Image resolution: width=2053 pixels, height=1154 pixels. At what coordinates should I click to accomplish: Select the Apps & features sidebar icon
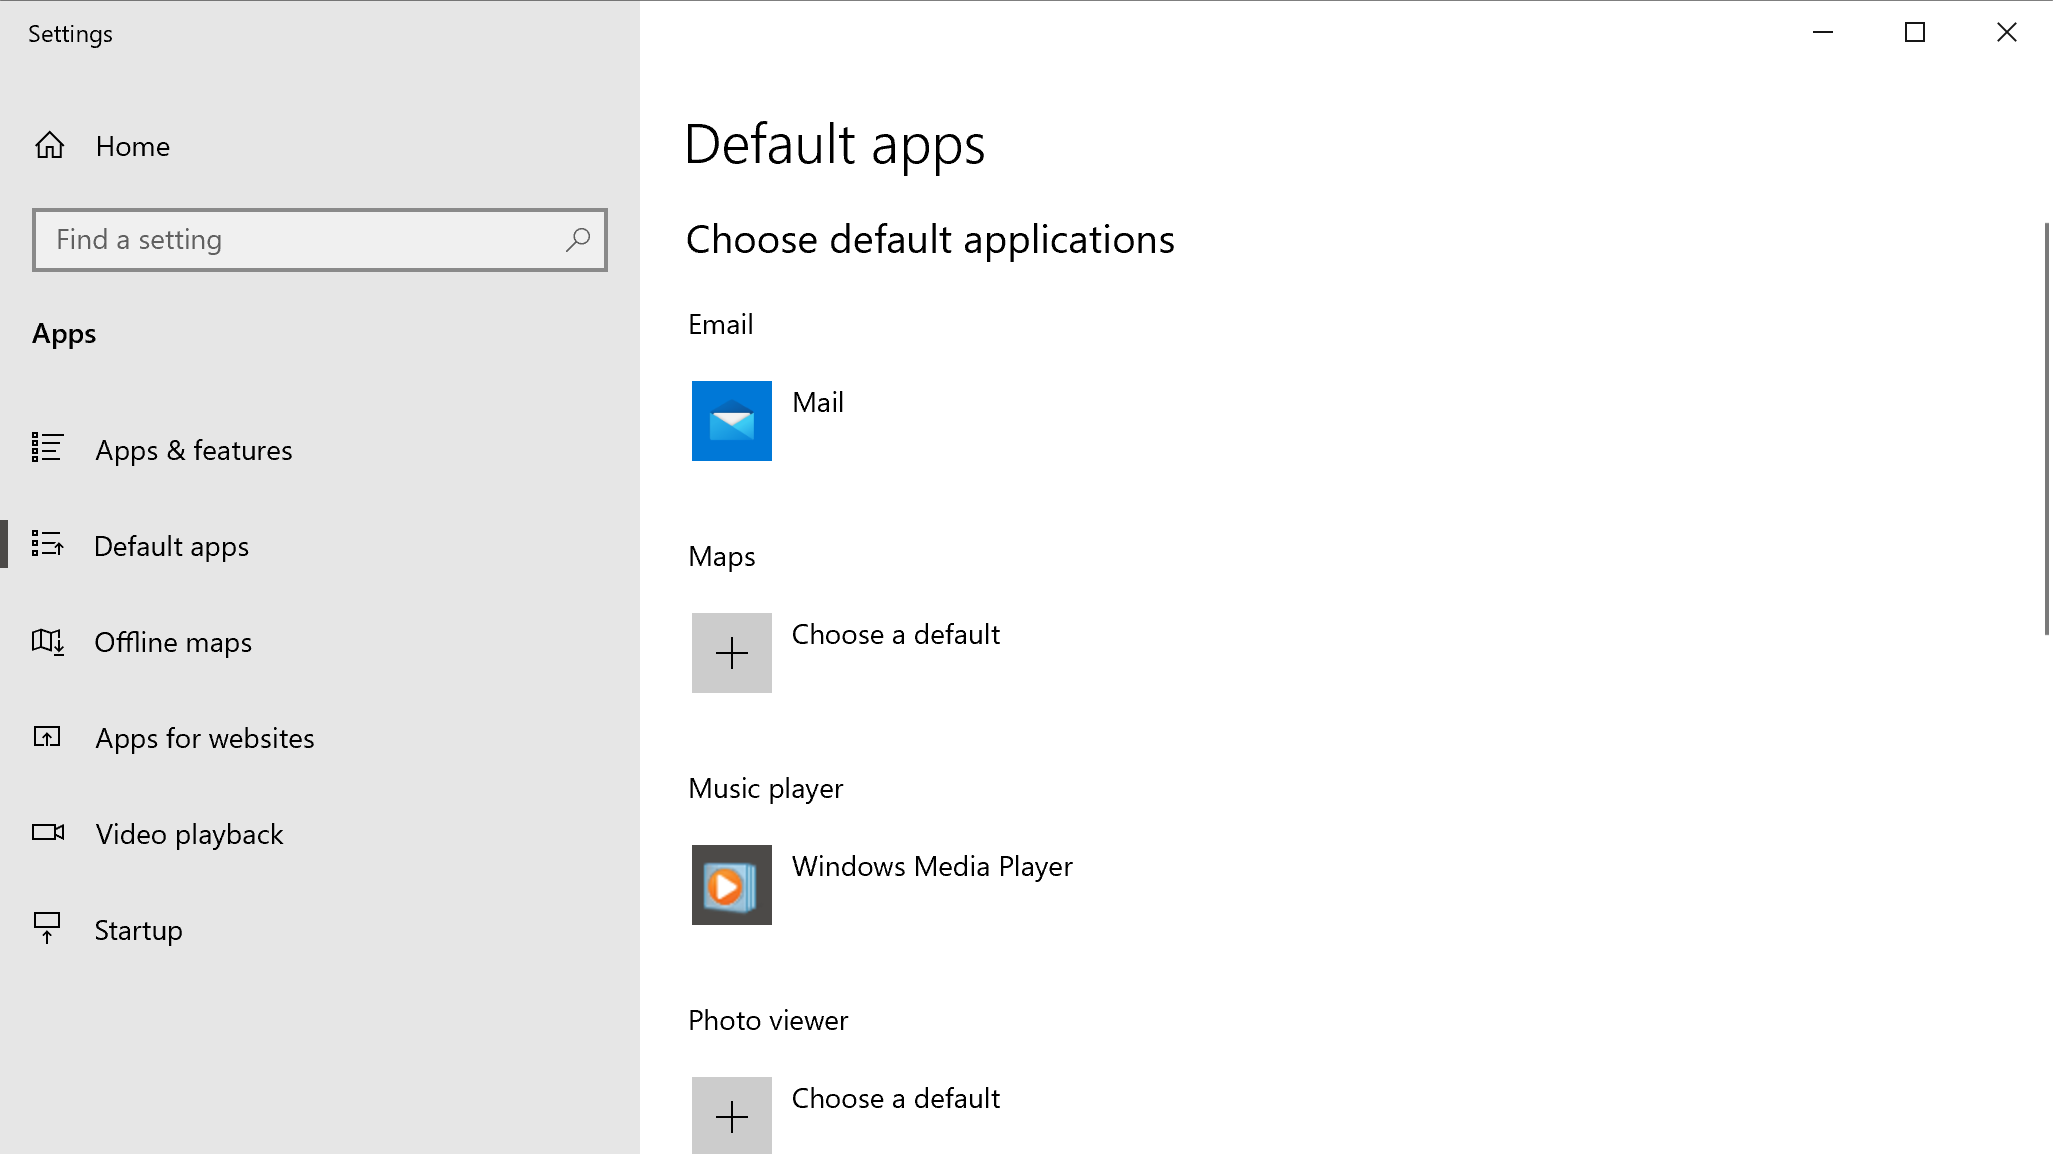(x=47, y=449)
